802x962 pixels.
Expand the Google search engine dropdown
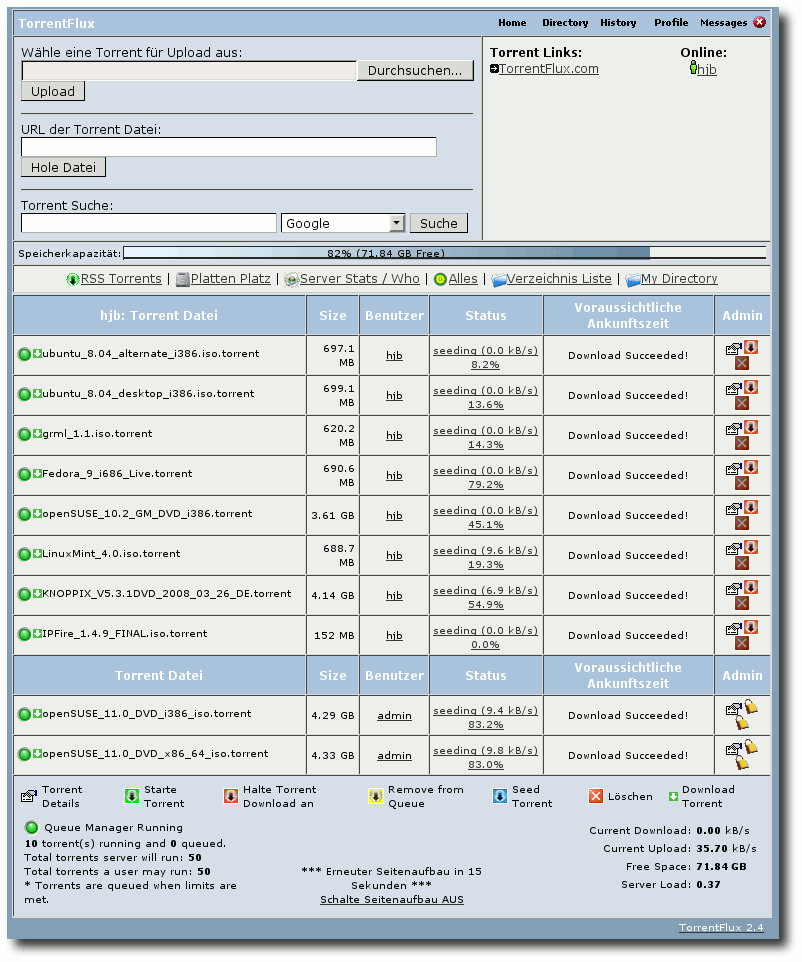pyautogui.click(x=397, y=223)
